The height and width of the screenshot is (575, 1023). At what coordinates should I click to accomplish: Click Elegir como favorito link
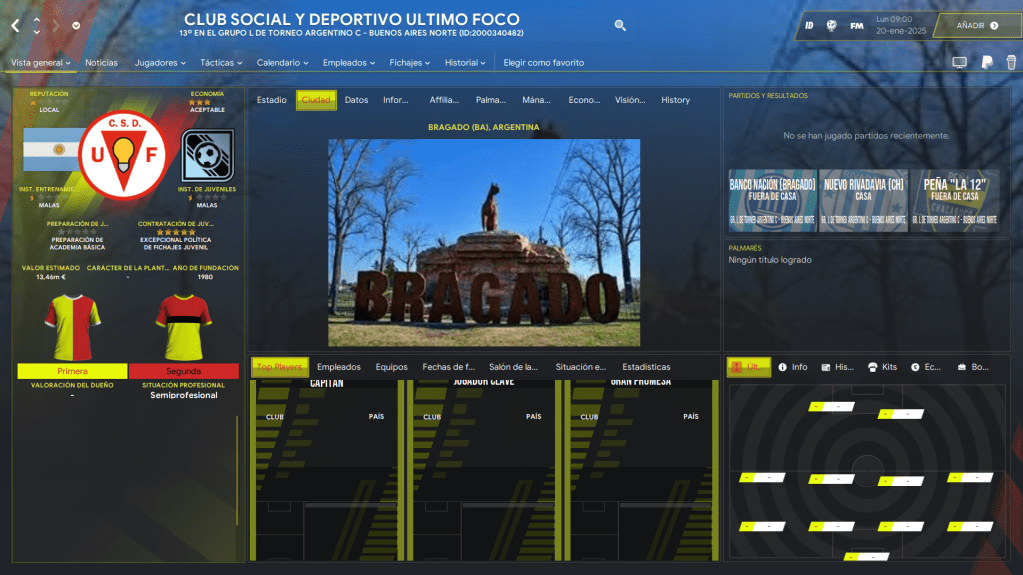pyautogui.click(x=543, y=63)
